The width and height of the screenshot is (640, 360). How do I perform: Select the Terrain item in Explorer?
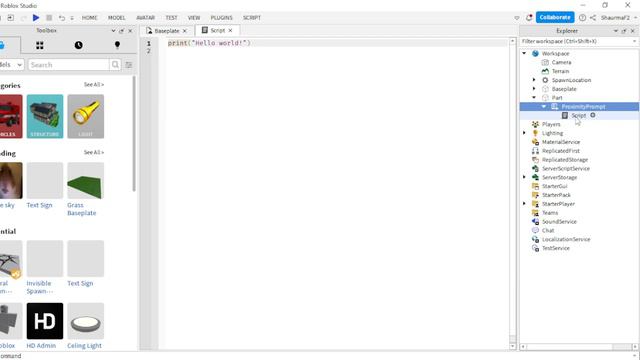[x=560, y=71]
